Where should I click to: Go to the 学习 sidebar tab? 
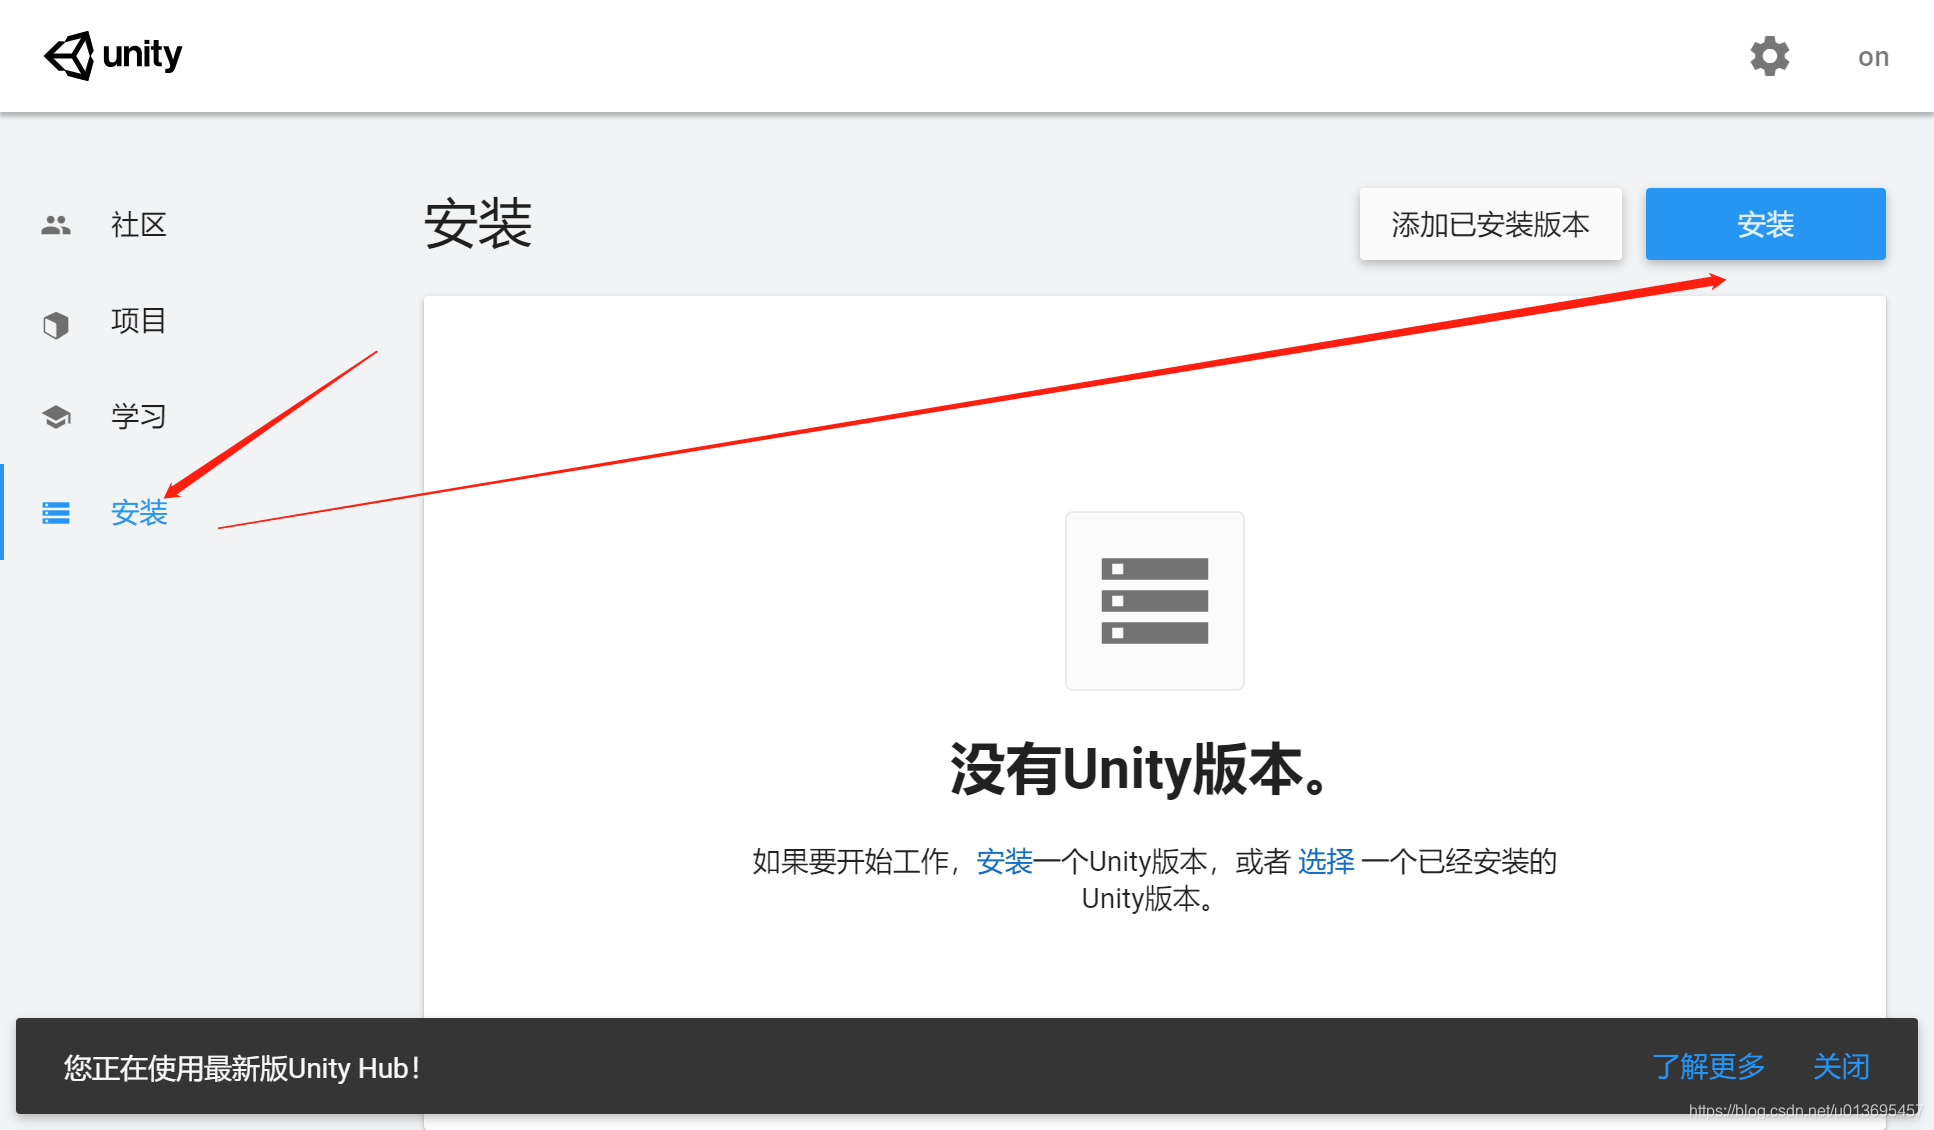click(139, 417)
